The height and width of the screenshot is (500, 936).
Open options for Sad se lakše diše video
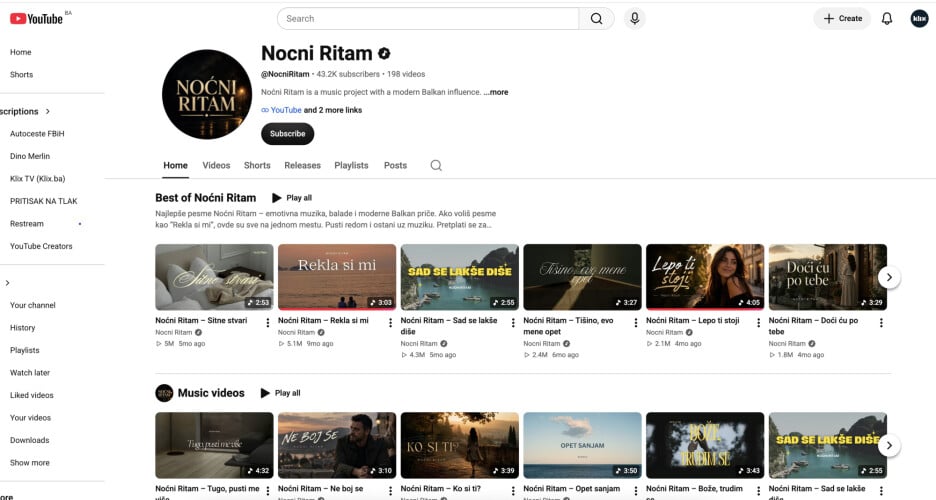(513, 323)
